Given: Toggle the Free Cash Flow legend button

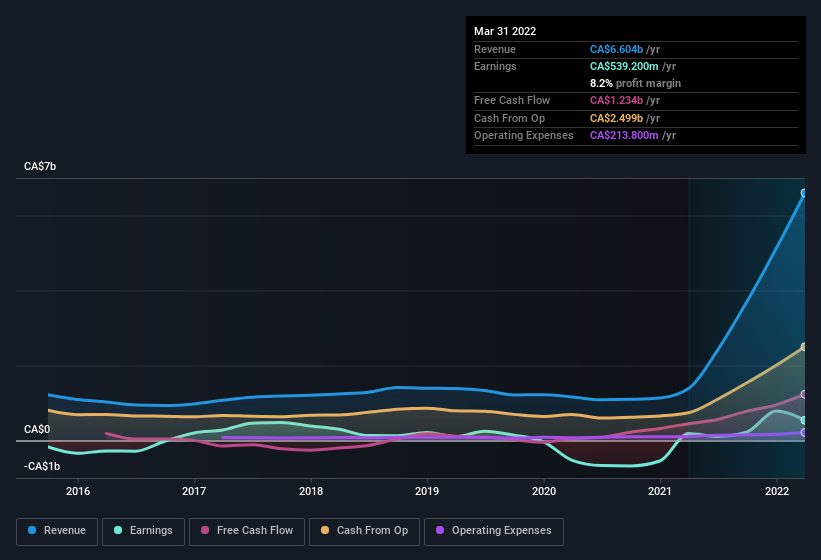Looking at the screenshot, I should [247, 531].
